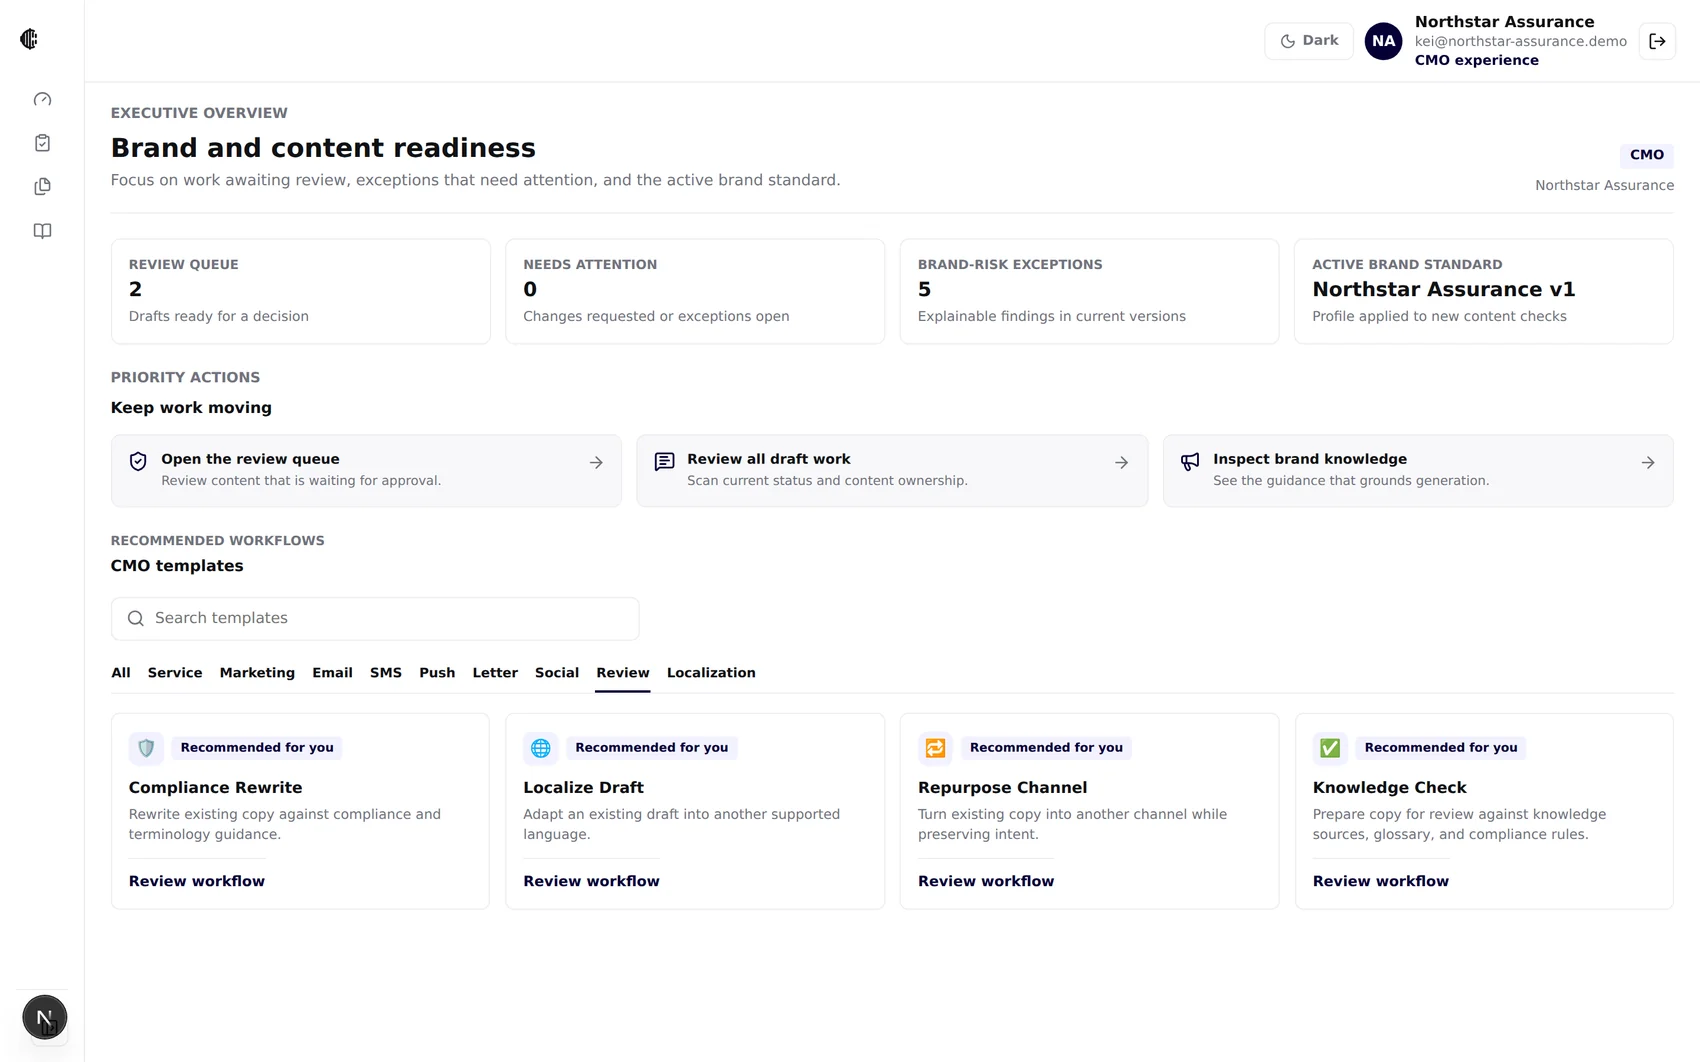The width and height of the screenshot is (1700, 1062).
Task: Select the Push tab
Action: (x=437, y=673)
